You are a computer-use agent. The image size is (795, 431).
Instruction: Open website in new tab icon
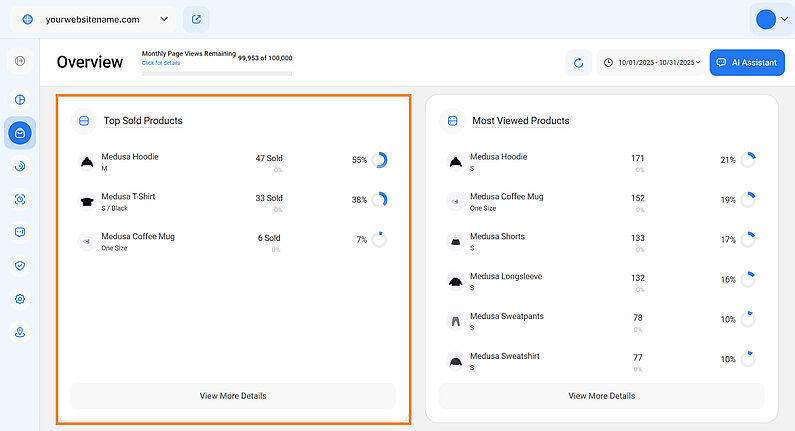196,19
